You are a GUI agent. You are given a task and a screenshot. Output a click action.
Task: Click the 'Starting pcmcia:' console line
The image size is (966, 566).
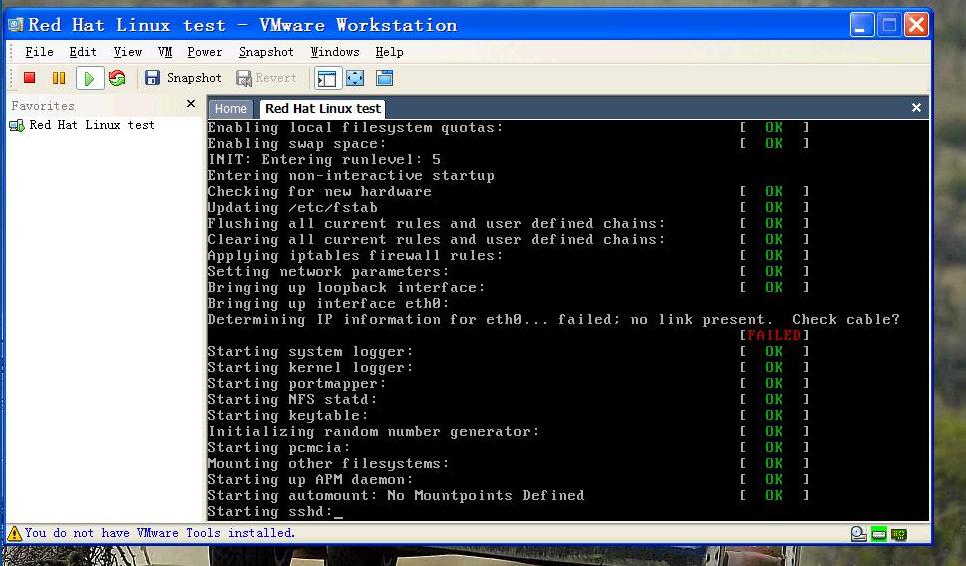tap(279, 447)
